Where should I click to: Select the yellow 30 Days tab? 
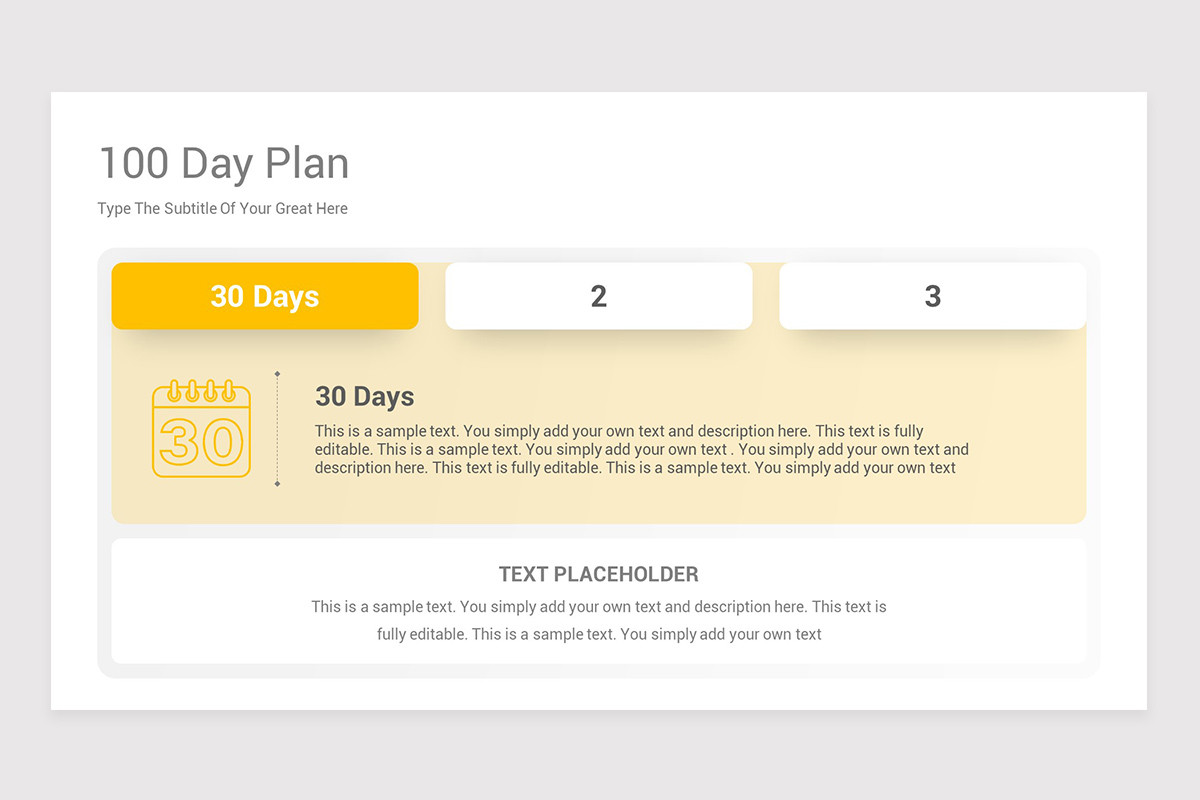pos(265,296)
